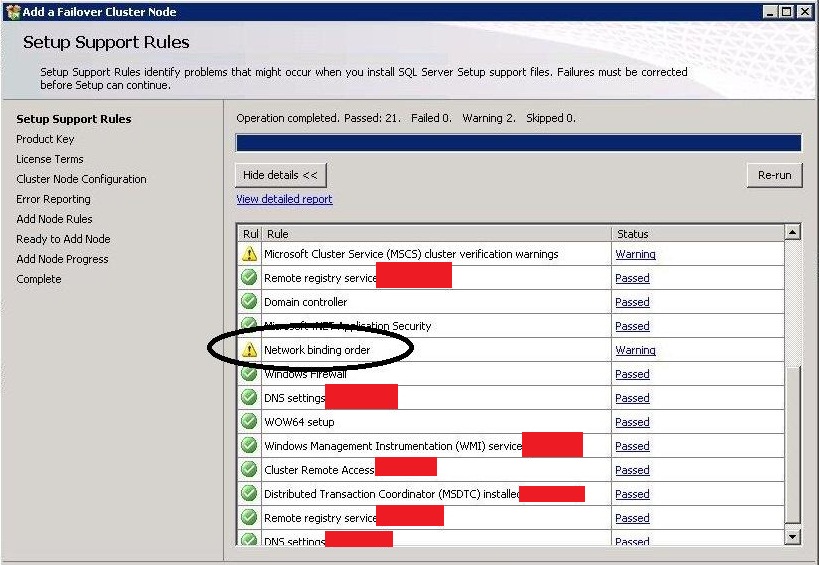Image resolution: width=819 pixels, height=565 pixels.
Task: Click the setup window title bar icon
Action: [13, 11]
